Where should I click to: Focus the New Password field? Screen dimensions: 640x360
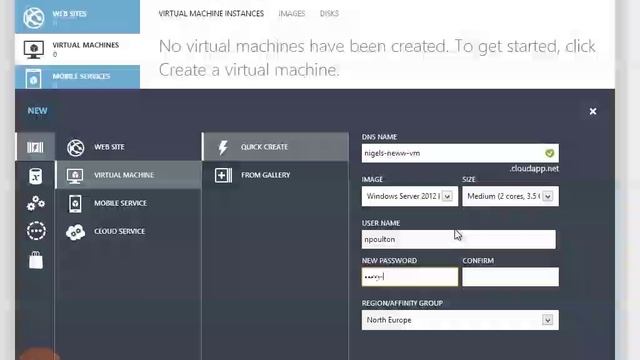coord(409,277)
